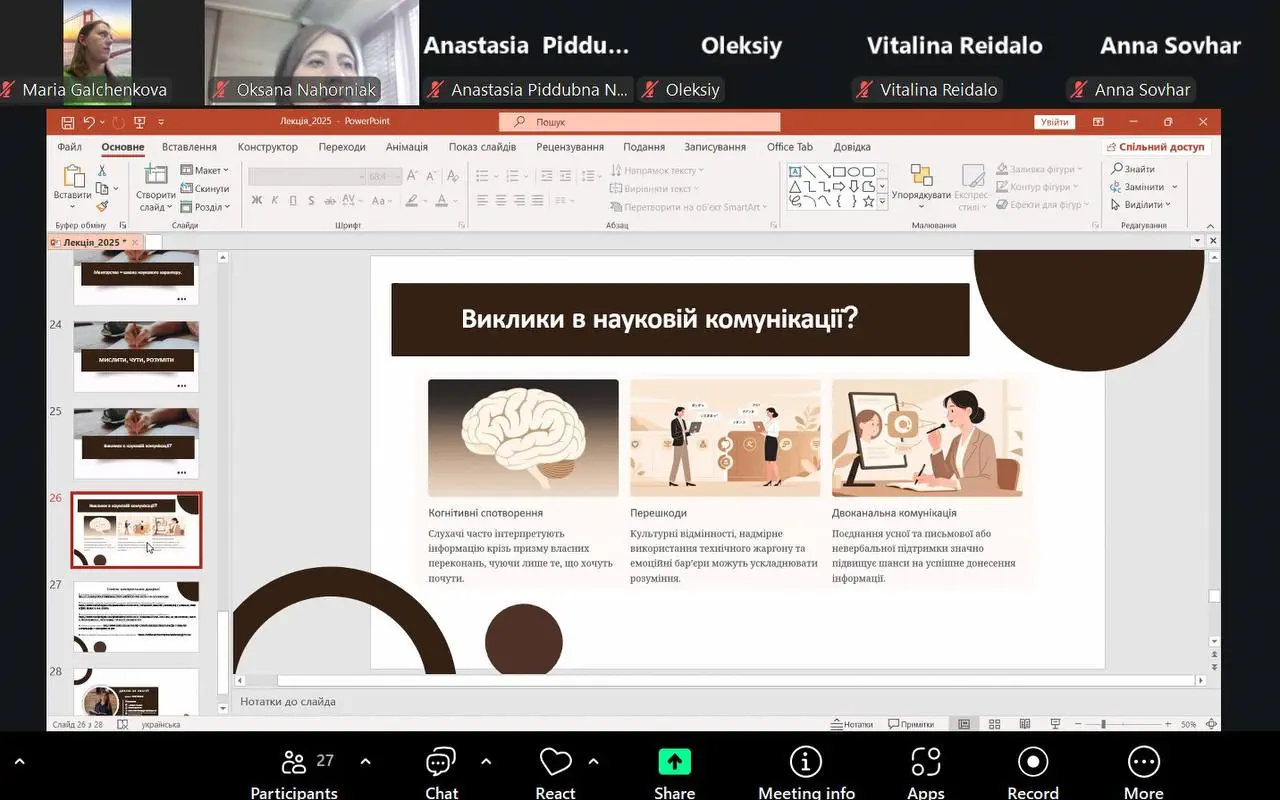This screenshot has height=800, width=1280.
Task: Switch to Reading view in status bar
Action: coord(1024,724)
